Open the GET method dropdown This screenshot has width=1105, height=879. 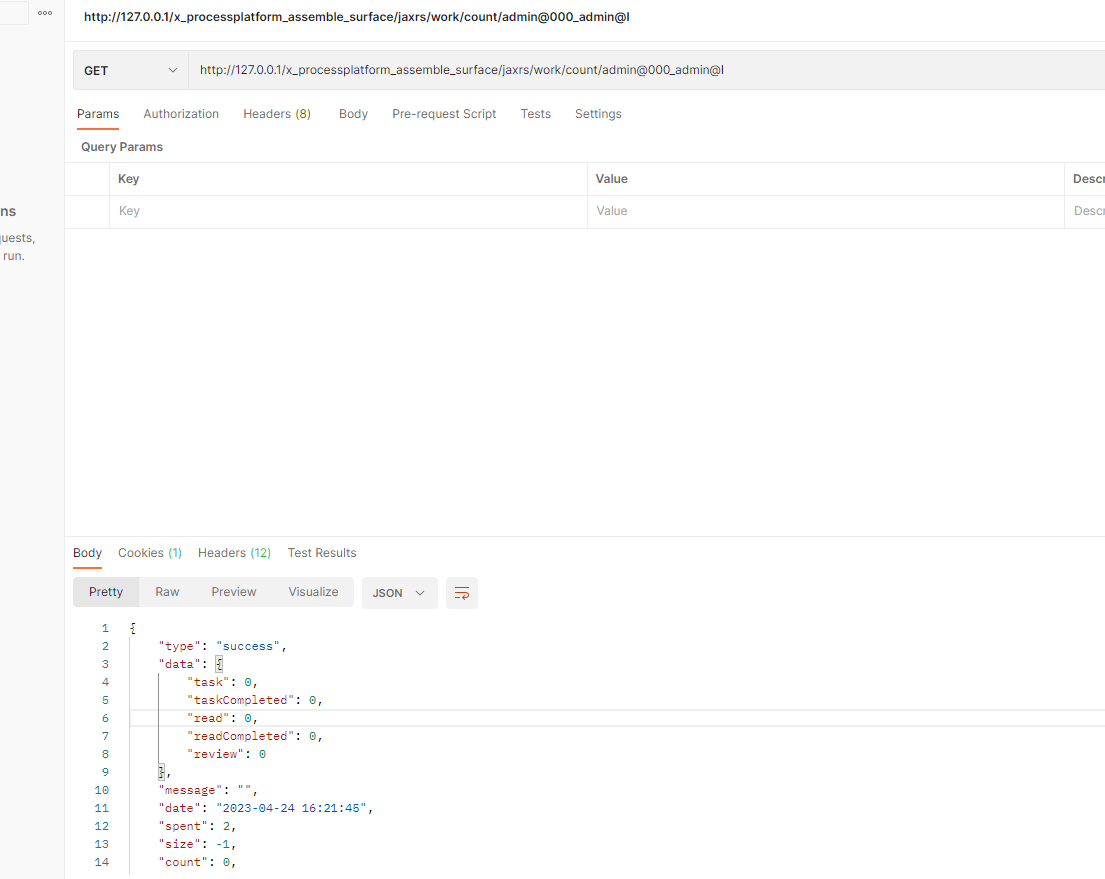(x=130, y=71)
